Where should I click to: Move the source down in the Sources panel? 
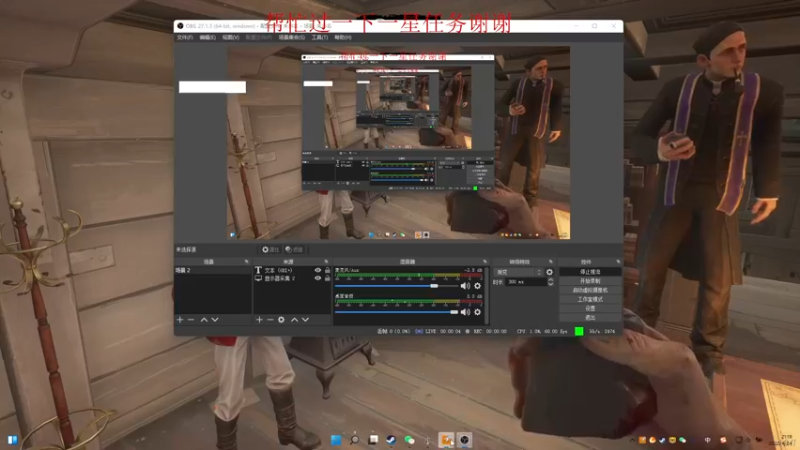pos(305,320)
